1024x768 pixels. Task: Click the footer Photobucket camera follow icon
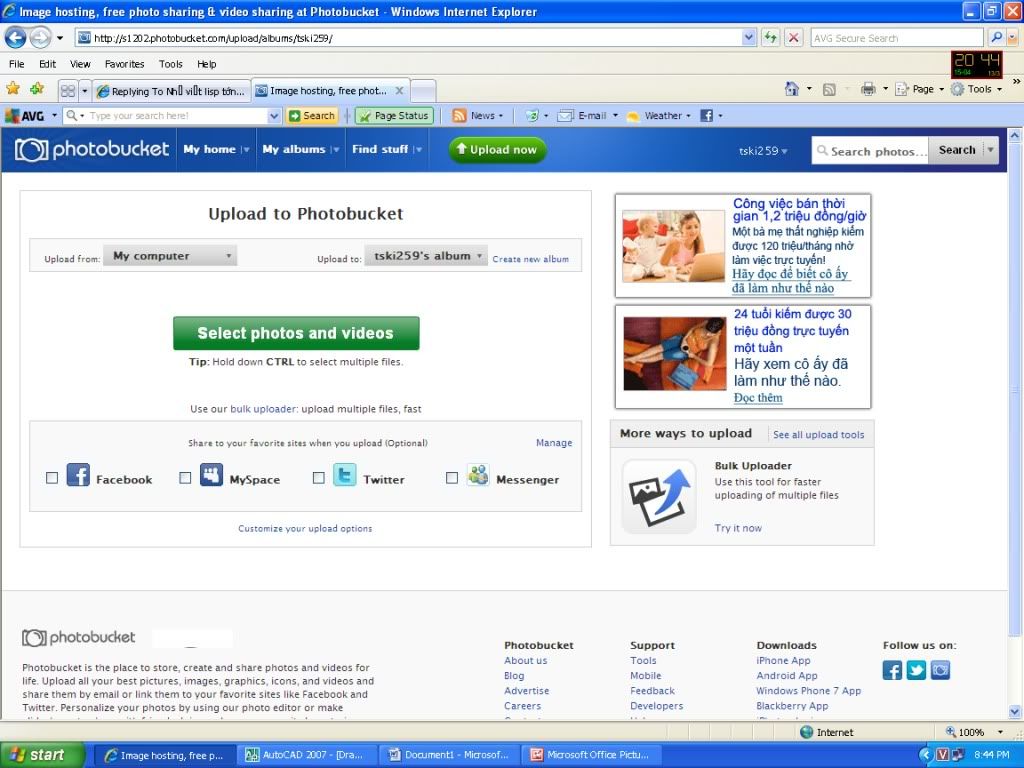940,670
